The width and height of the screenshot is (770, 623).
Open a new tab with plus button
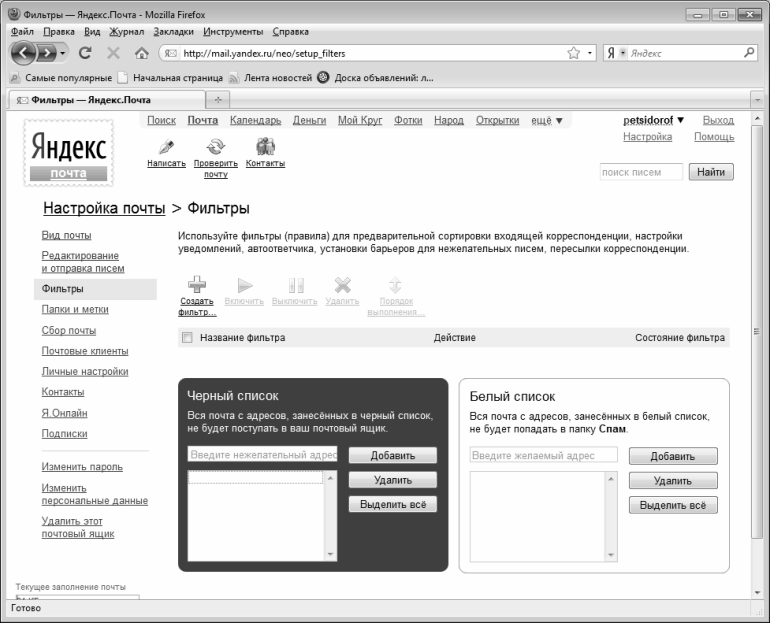pos(218,100)
